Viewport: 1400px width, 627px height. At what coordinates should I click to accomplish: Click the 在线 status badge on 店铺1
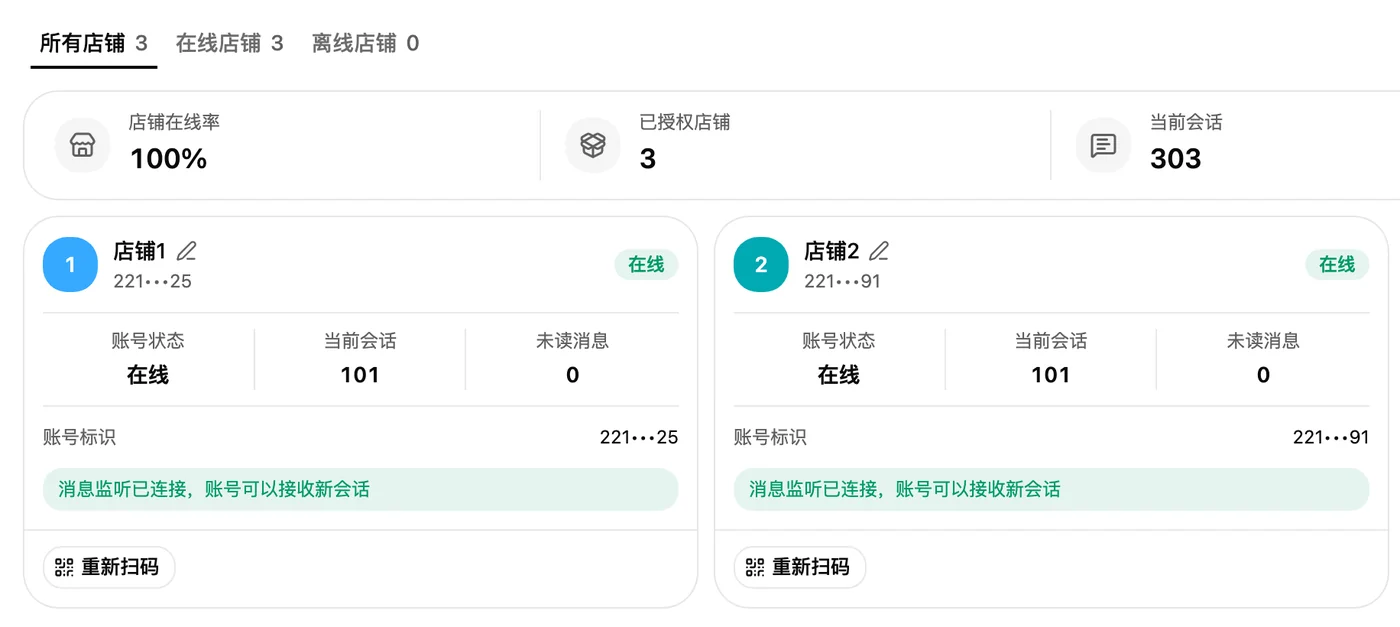pos(646,264)
